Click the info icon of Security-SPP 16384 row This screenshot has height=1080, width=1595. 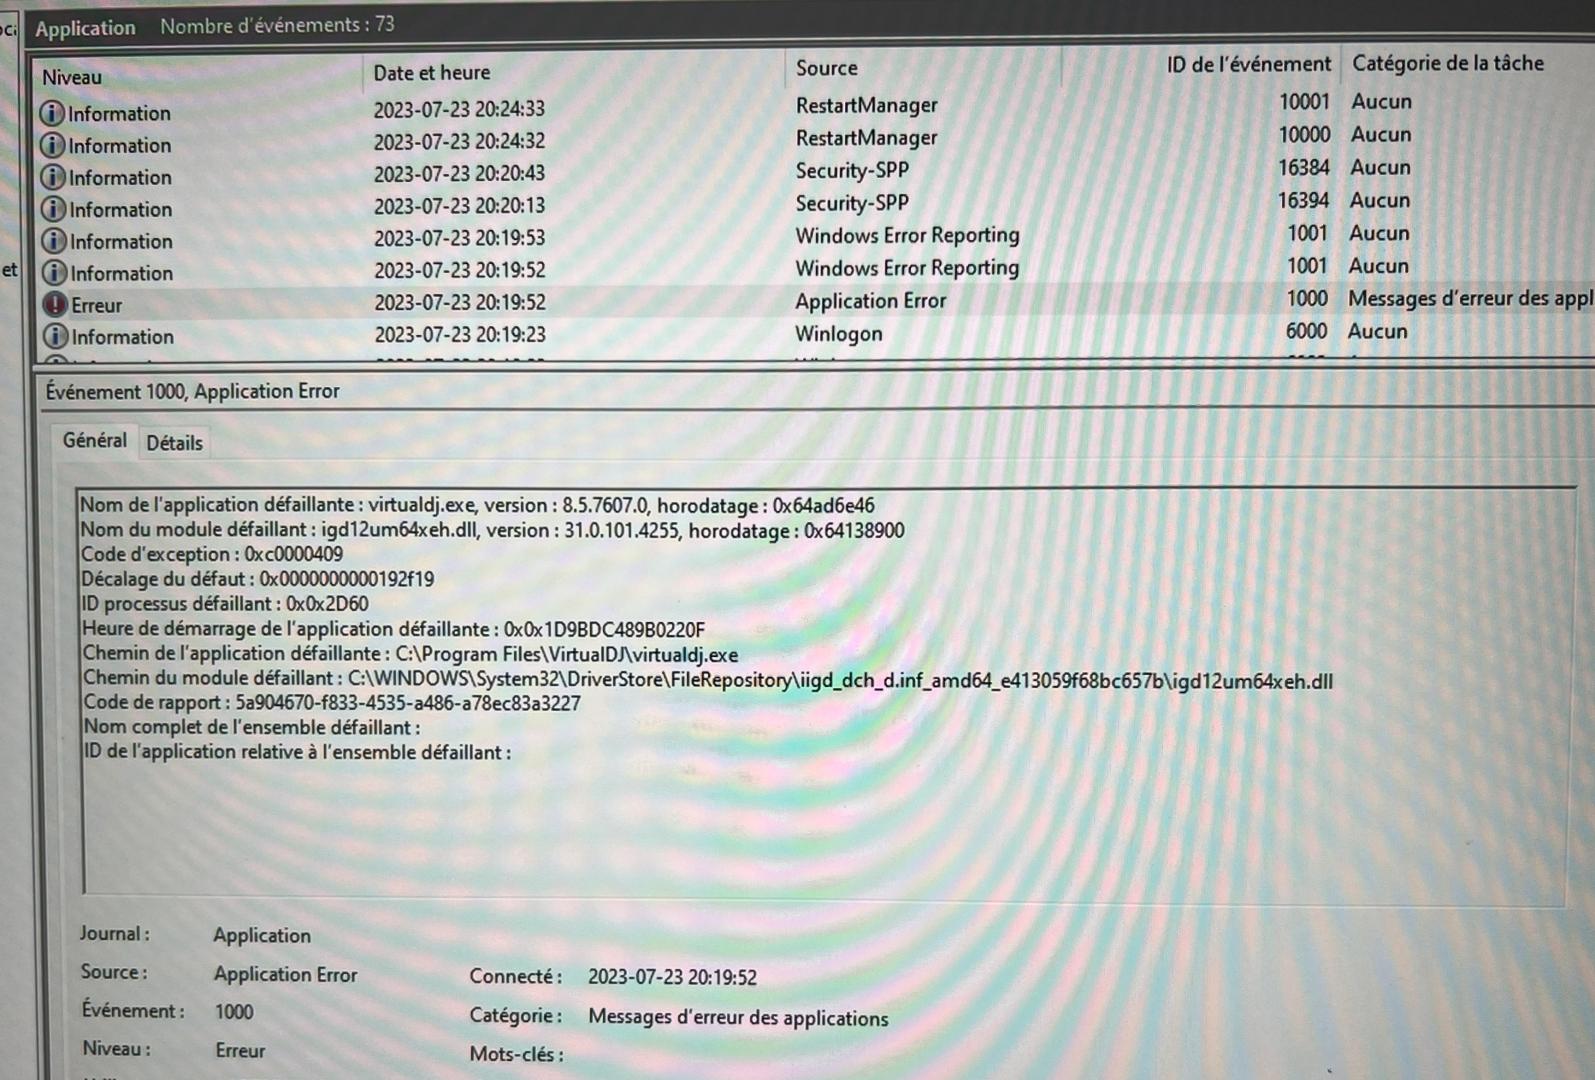[x=53, y=177]
